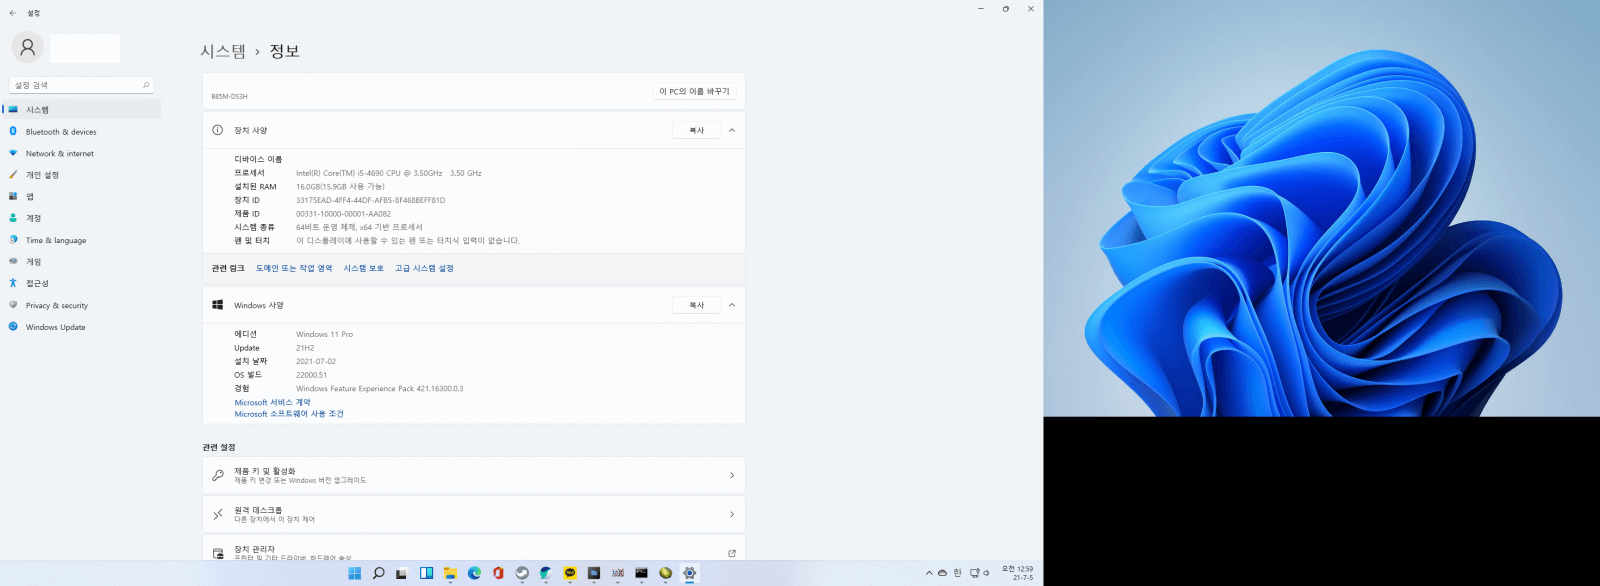Collapse the Windows 사양 section
Screen dimensions: 1600x586
coord(732,305)
